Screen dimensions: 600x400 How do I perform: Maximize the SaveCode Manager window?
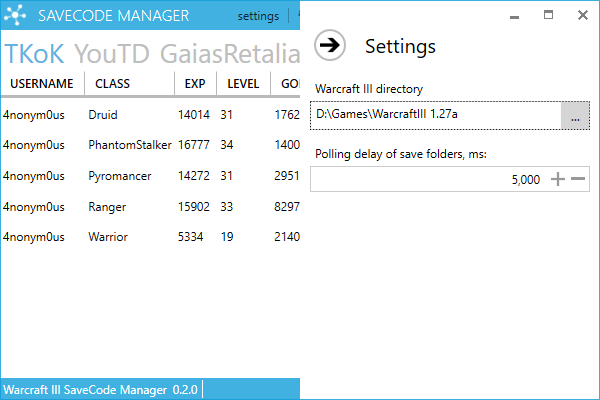pyautogui.click(x=548, y=15)
